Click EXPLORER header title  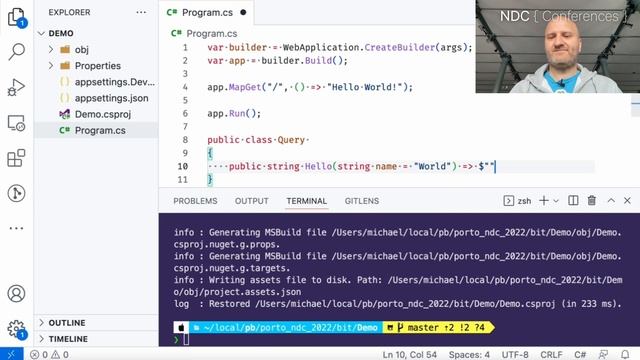pos(69,12)
